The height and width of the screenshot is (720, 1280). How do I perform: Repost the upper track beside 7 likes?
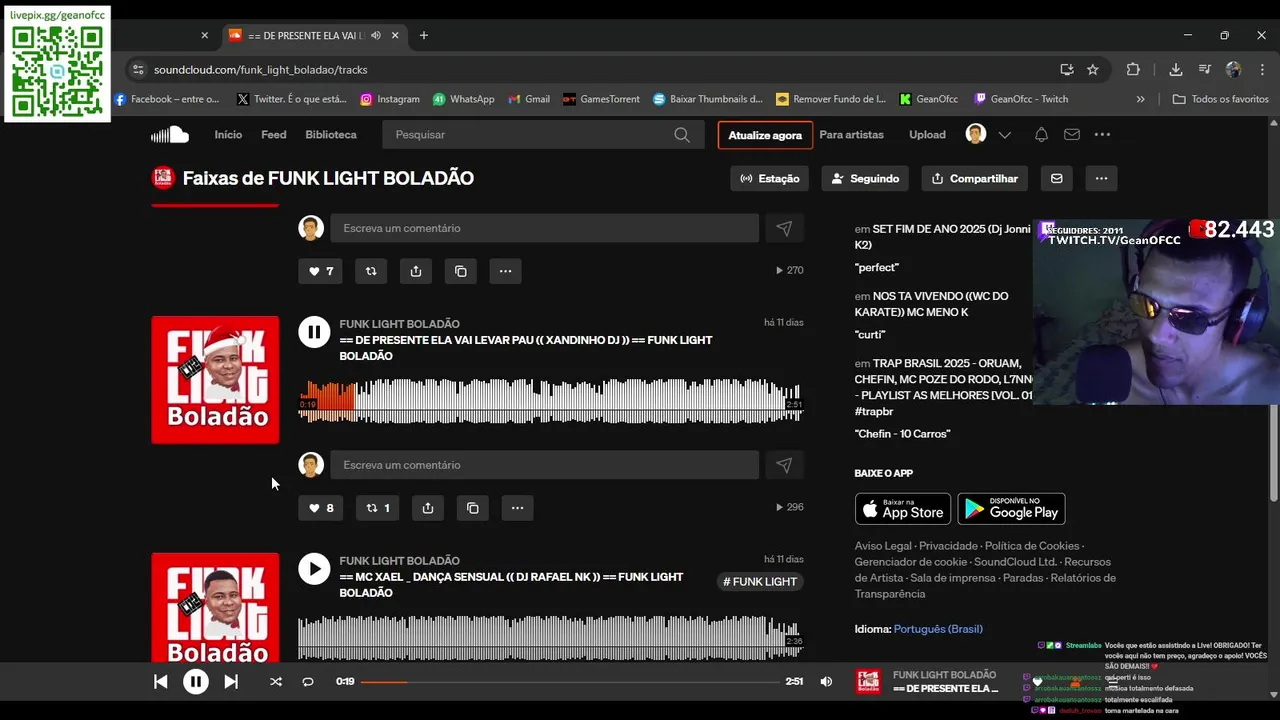(371, 271)
